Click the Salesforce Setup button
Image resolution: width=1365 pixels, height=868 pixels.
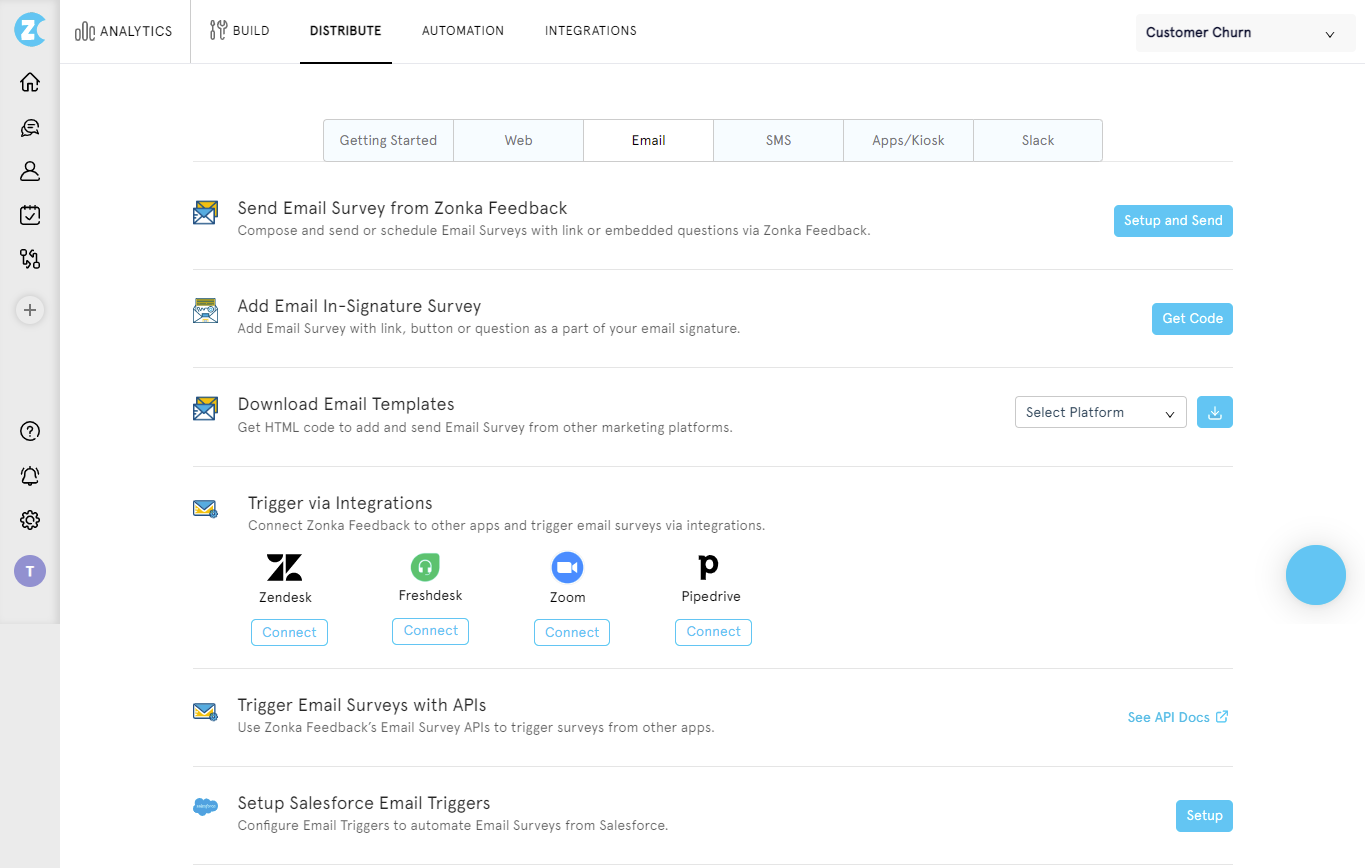pos(1204,816)
